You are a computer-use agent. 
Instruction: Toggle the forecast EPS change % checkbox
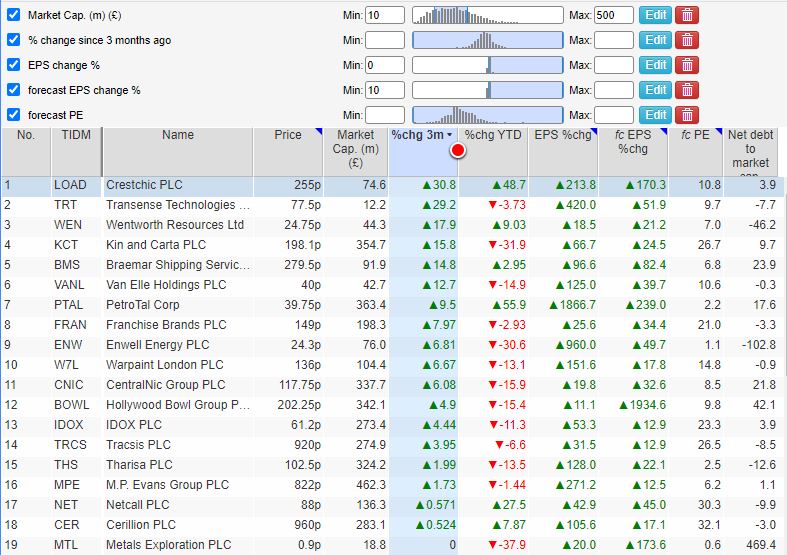pyautogui.click(x=14, y=90)
